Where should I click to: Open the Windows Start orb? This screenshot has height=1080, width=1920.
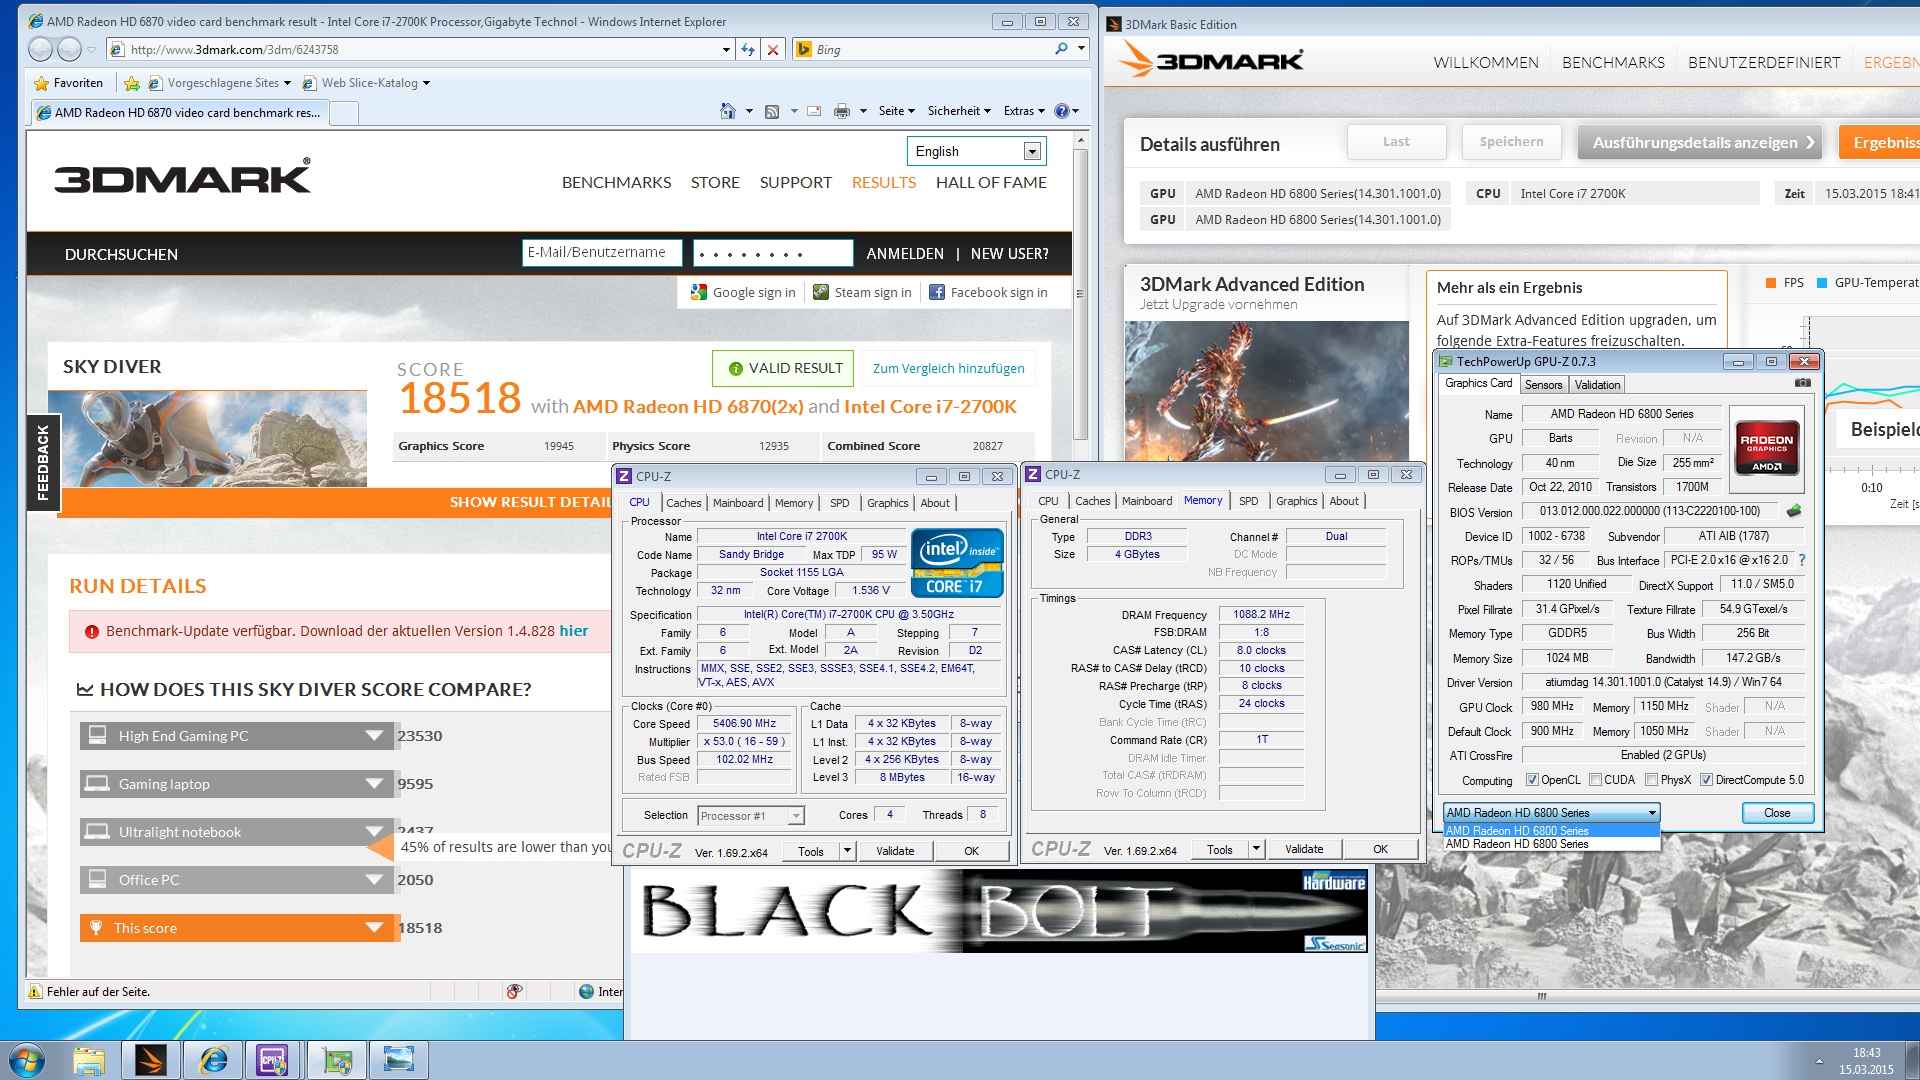[27, 1060]
